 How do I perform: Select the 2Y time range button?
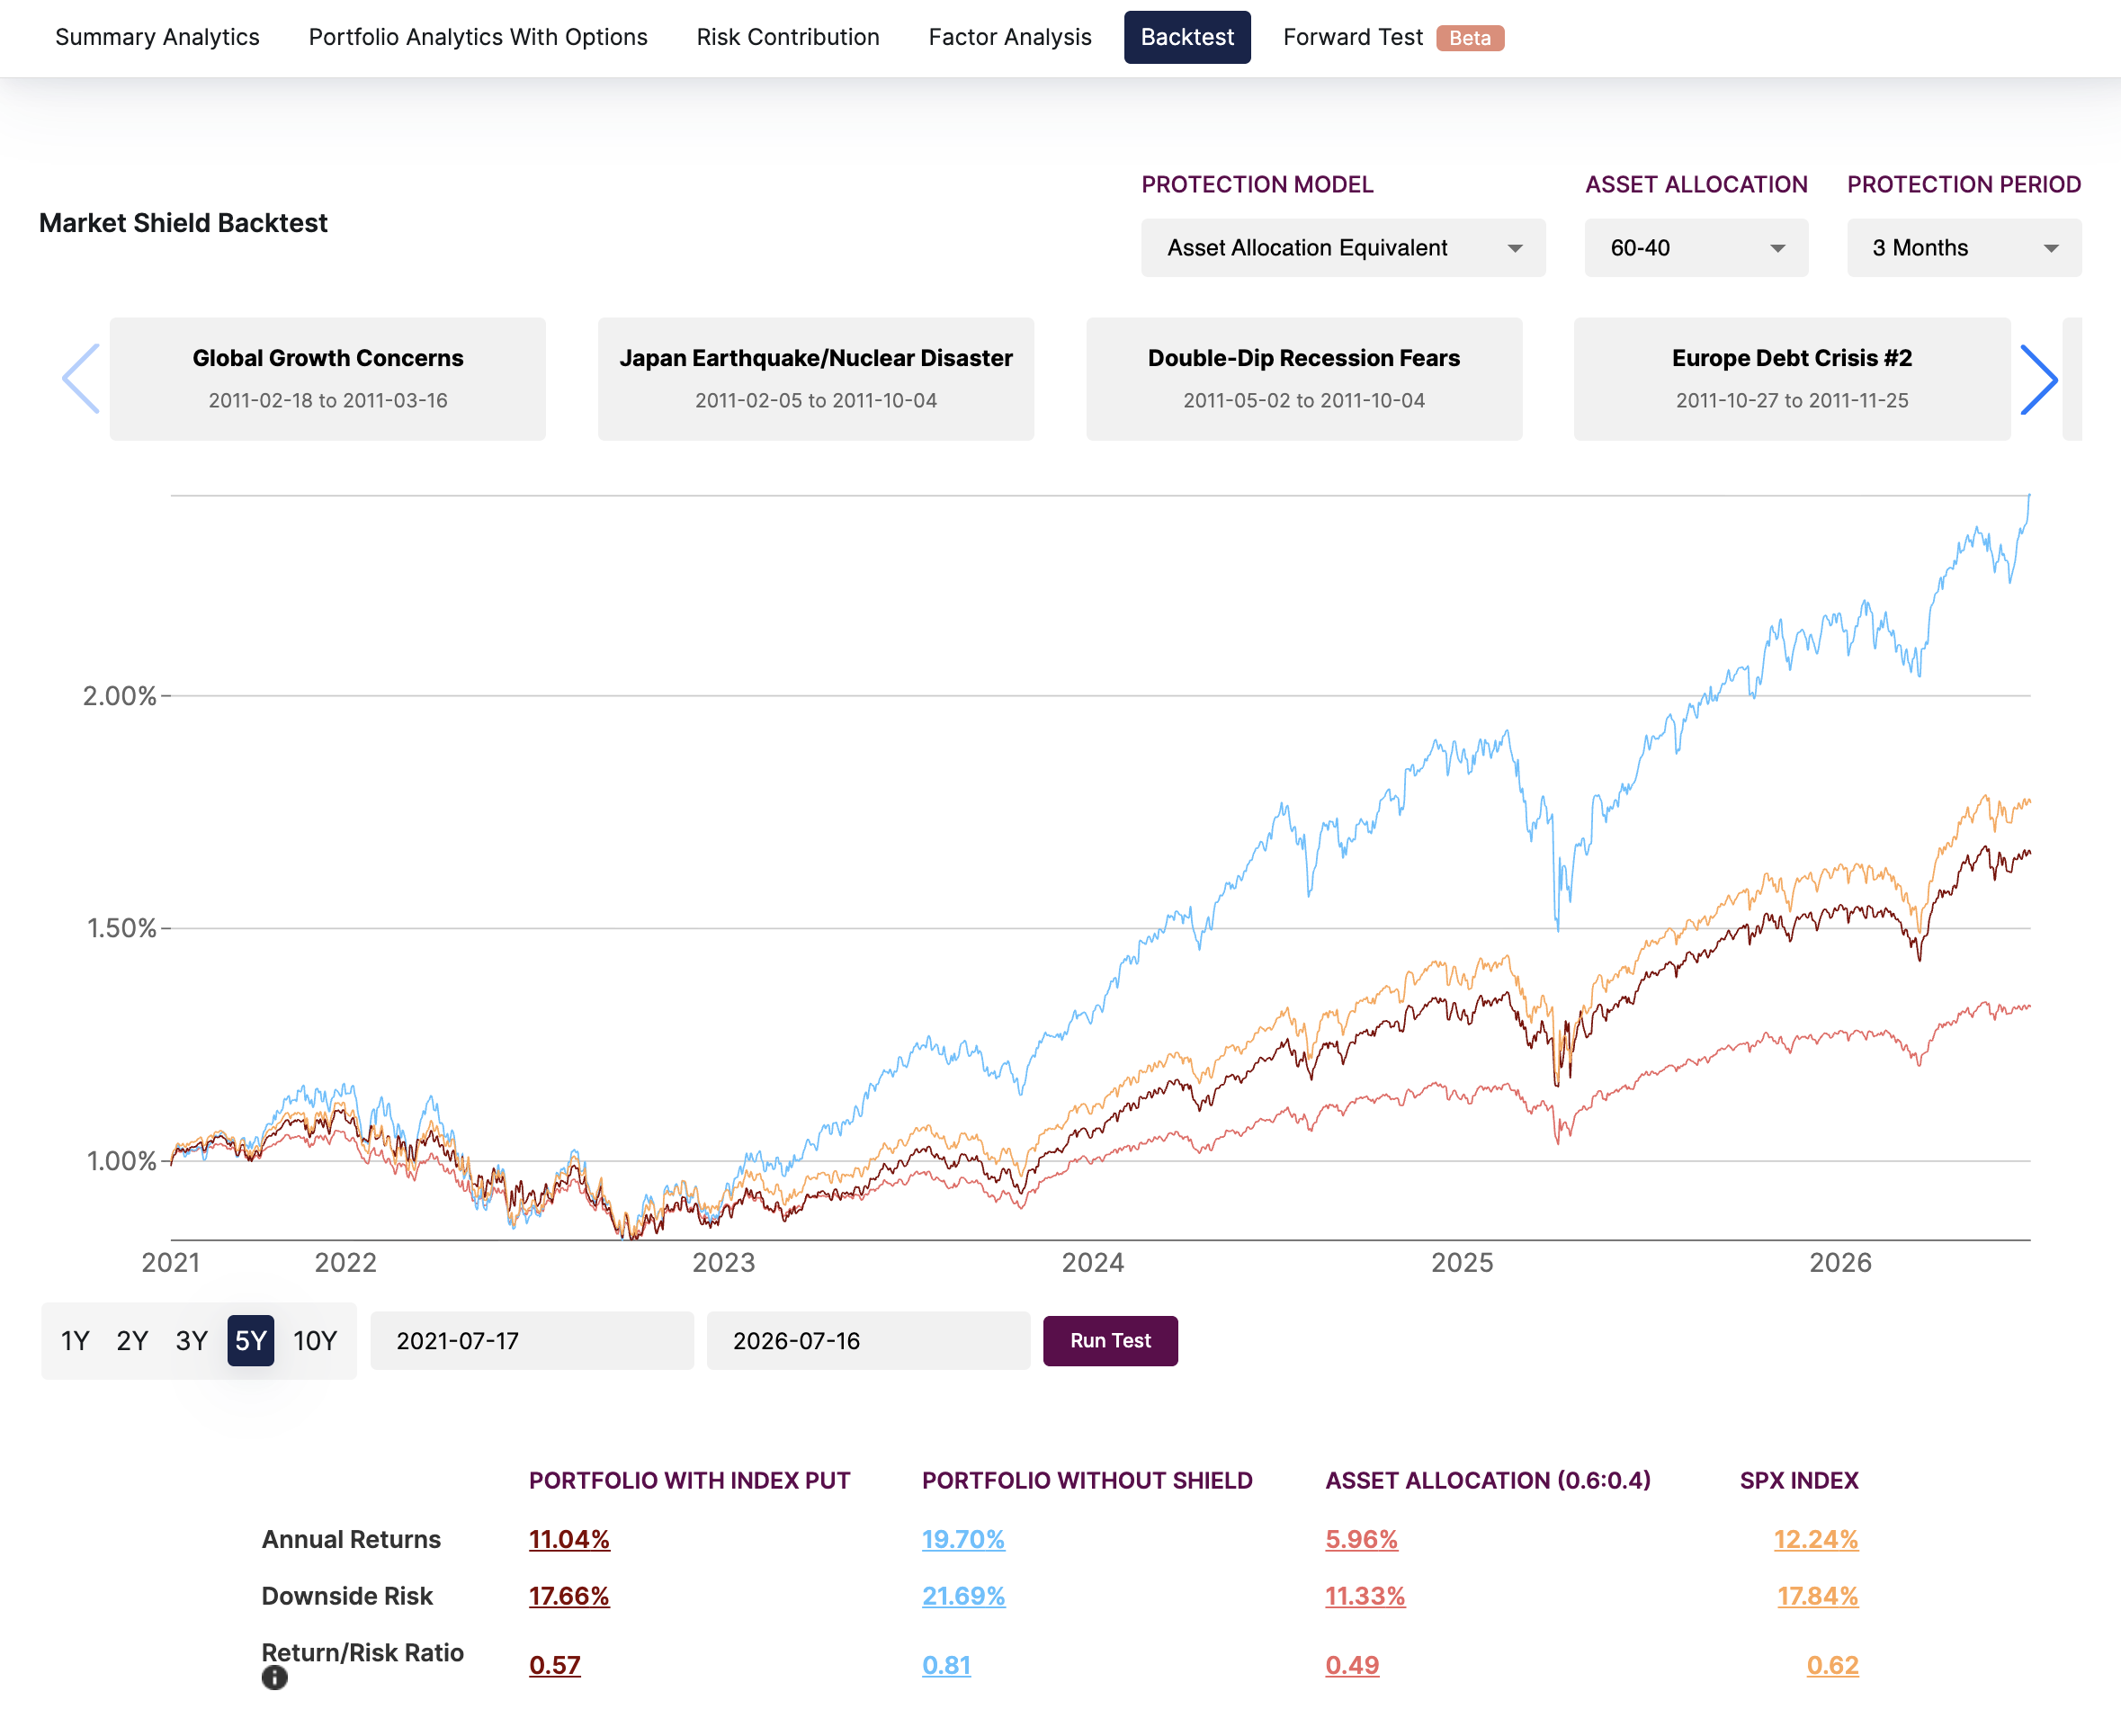tap(132, 1341)
